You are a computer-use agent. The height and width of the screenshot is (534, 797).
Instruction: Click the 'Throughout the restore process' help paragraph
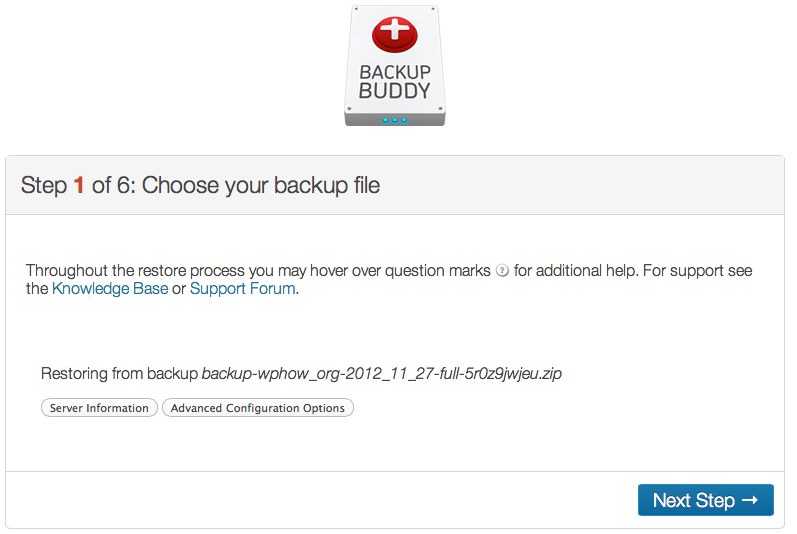[389, 279]
